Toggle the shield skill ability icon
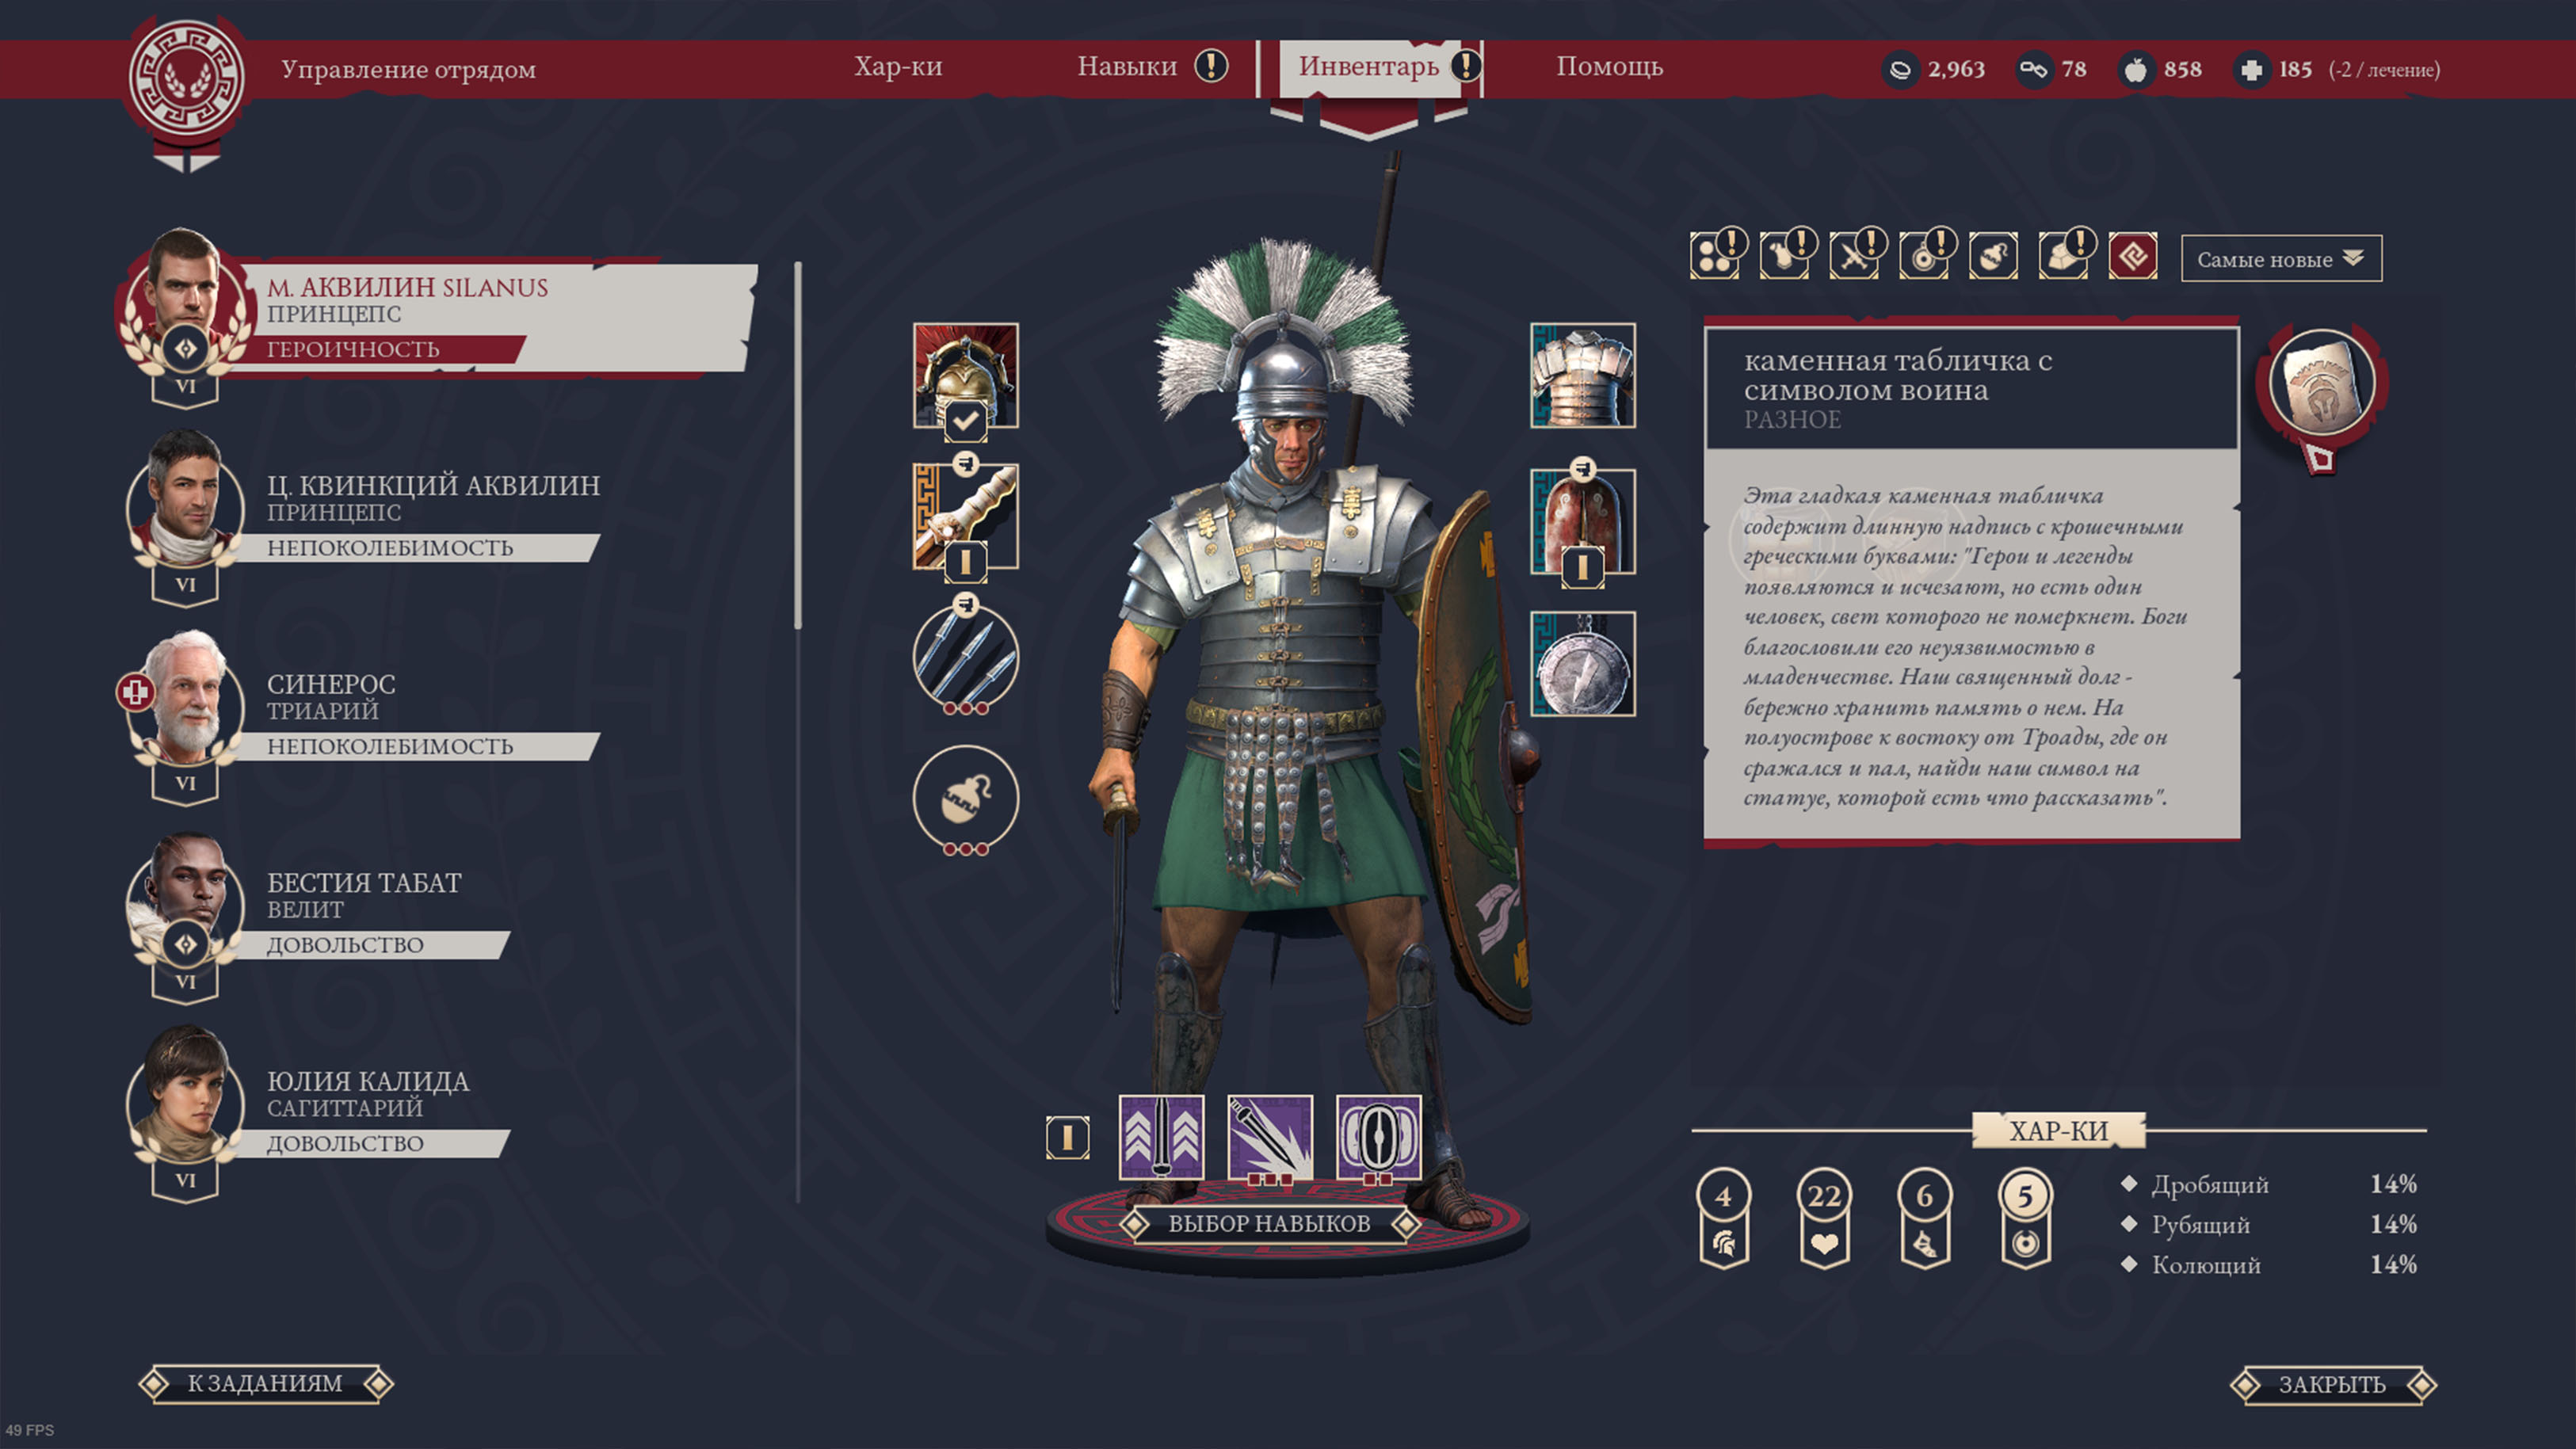 point(1378,1136)
